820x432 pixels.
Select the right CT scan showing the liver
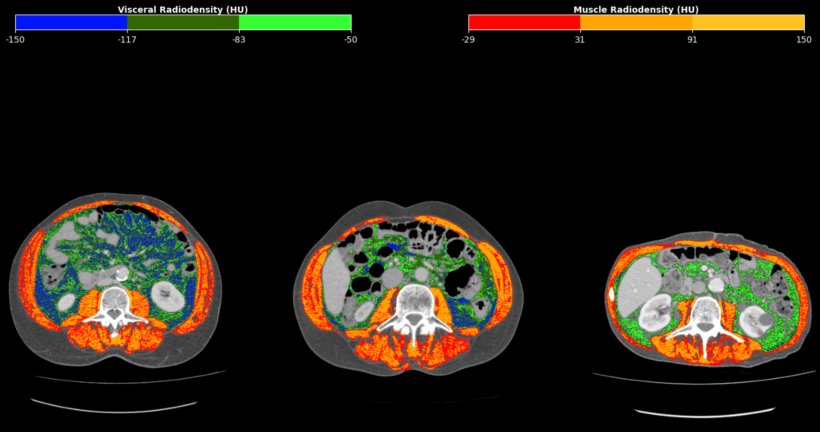(x=707, y=299)
